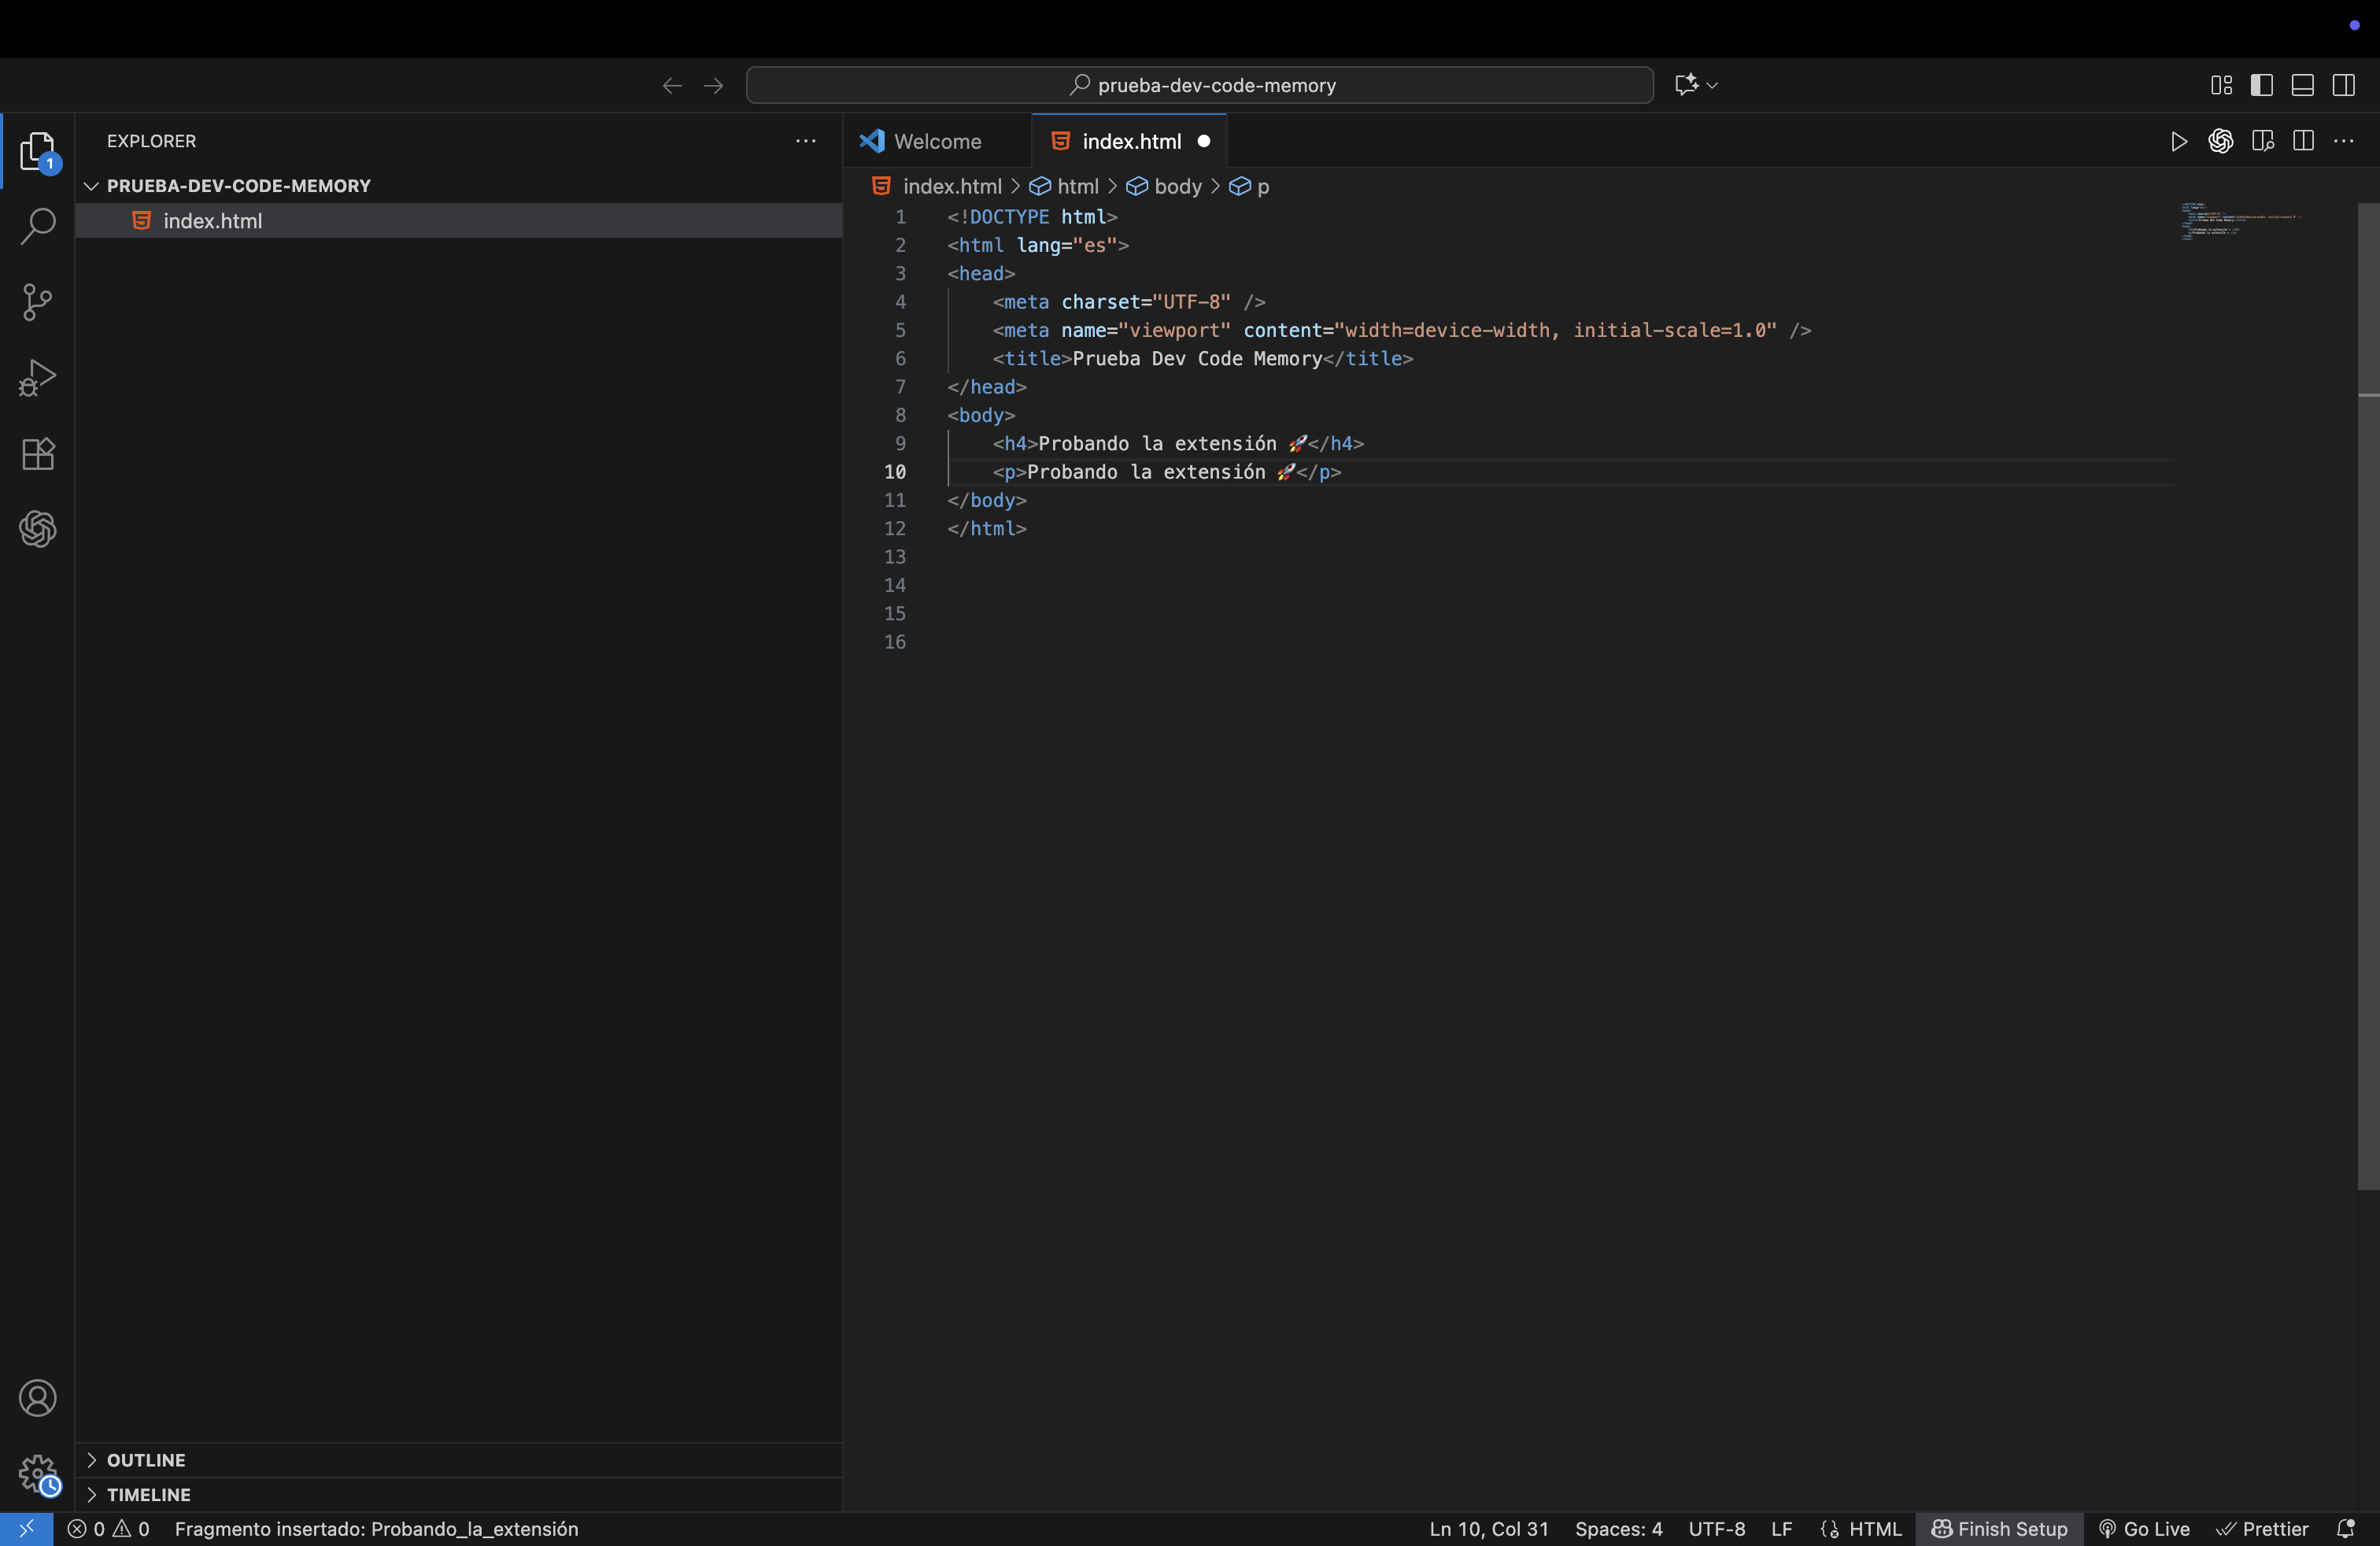Go back with the left arrow
2380x1546 pixels.
tap(672, 86)
